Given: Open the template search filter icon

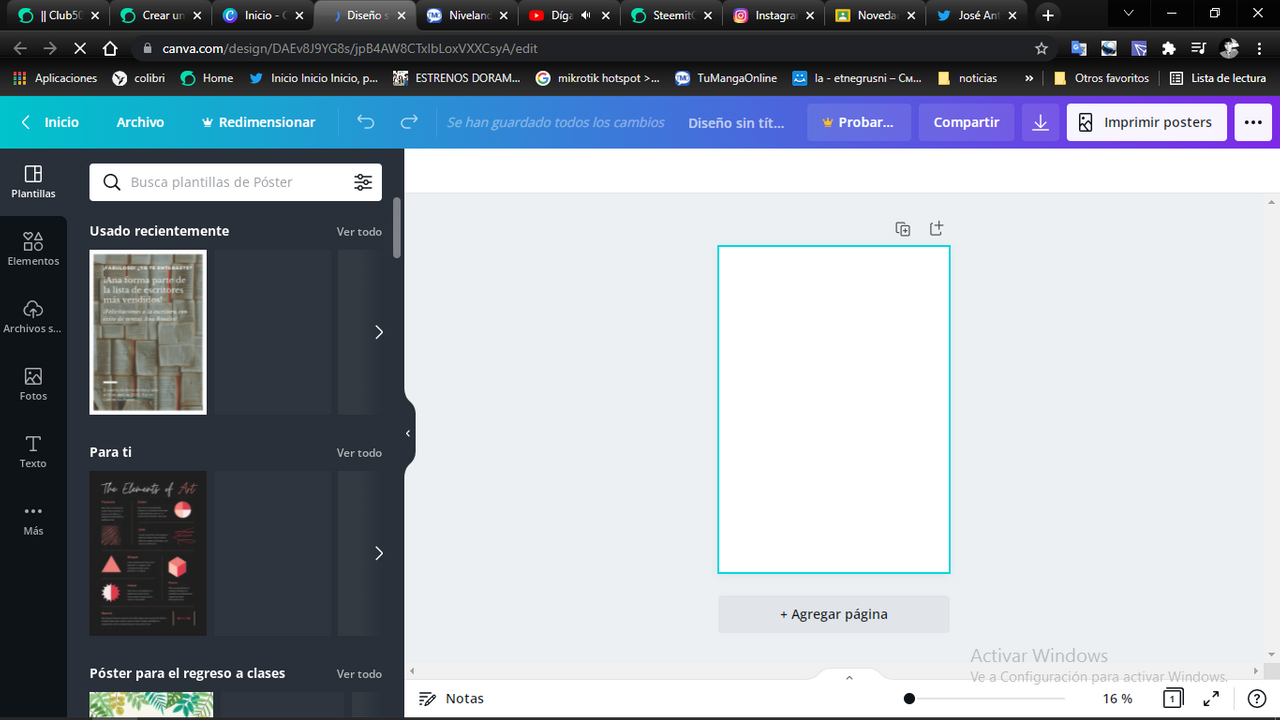Looking at the screenshot, I should click(363, 182).
